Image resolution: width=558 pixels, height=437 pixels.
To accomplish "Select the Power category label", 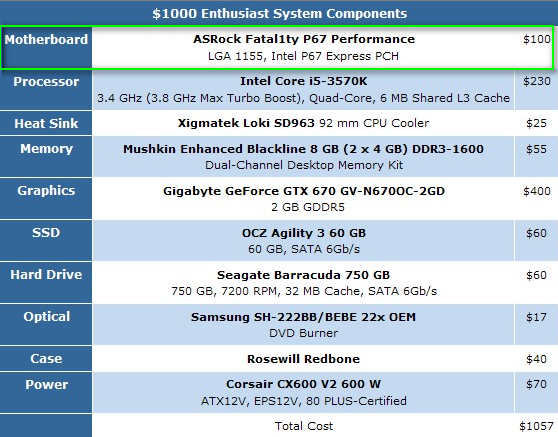I will tap(47, 385).
